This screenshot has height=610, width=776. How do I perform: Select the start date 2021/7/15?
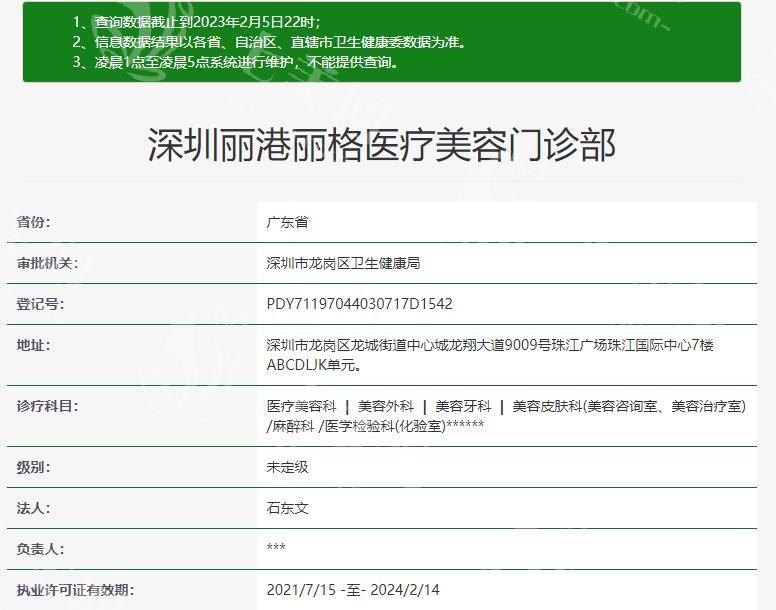click(301, 590)
